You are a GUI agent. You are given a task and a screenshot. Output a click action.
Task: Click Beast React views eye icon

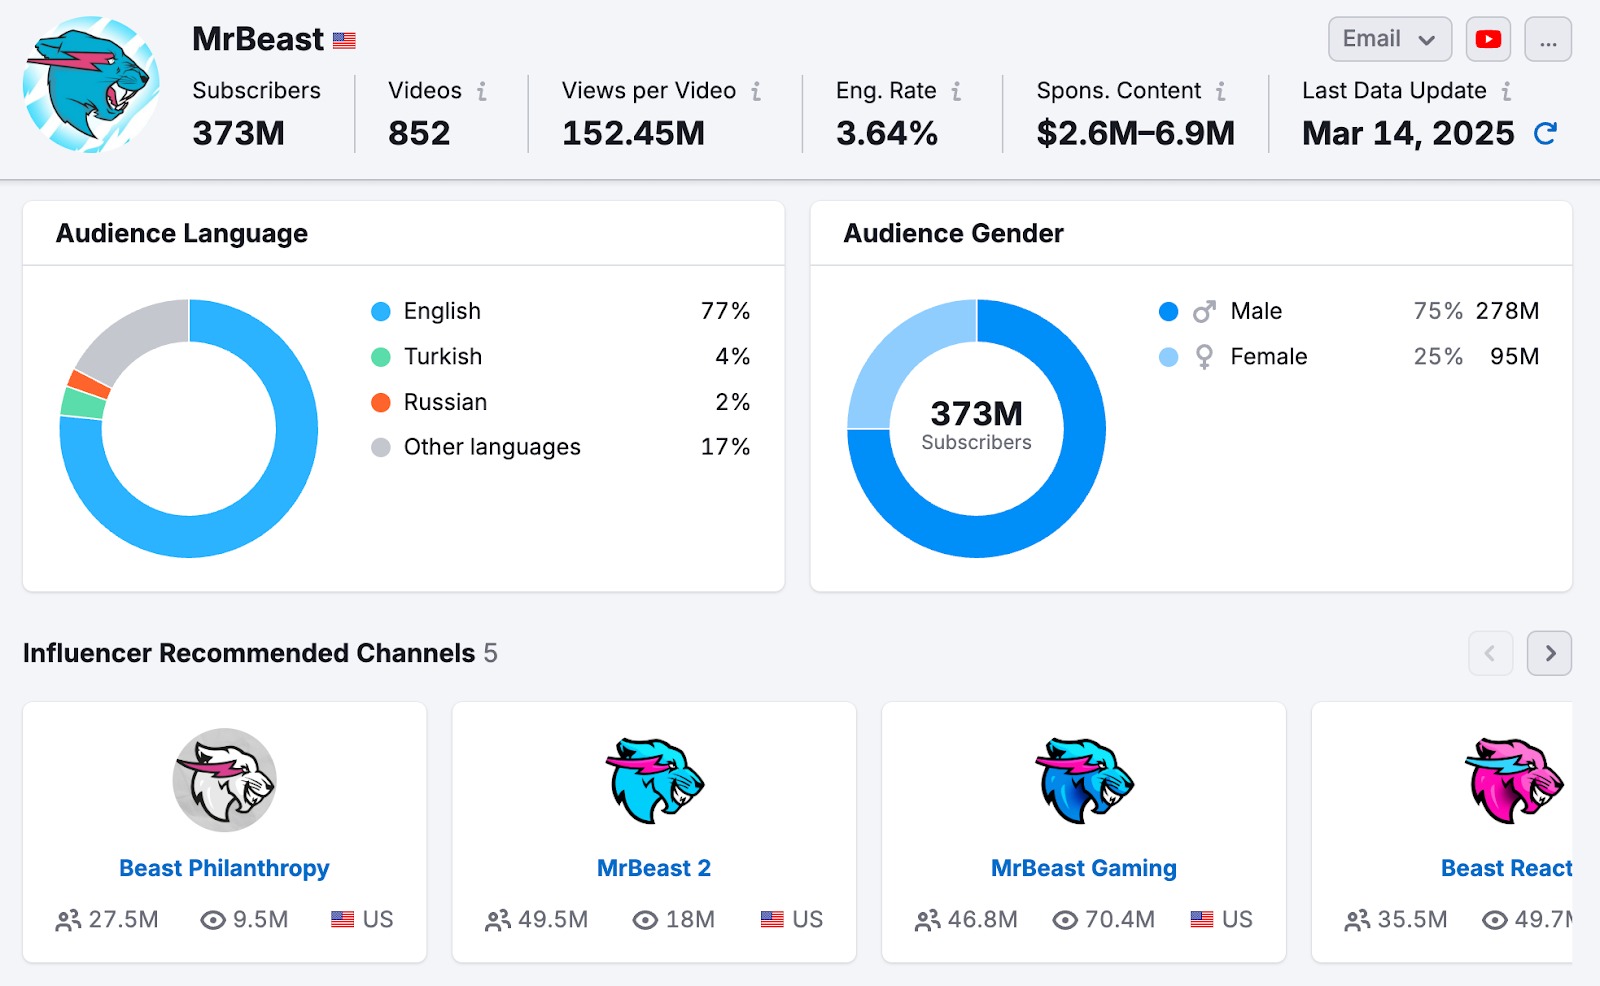(x=1495, y=920)
